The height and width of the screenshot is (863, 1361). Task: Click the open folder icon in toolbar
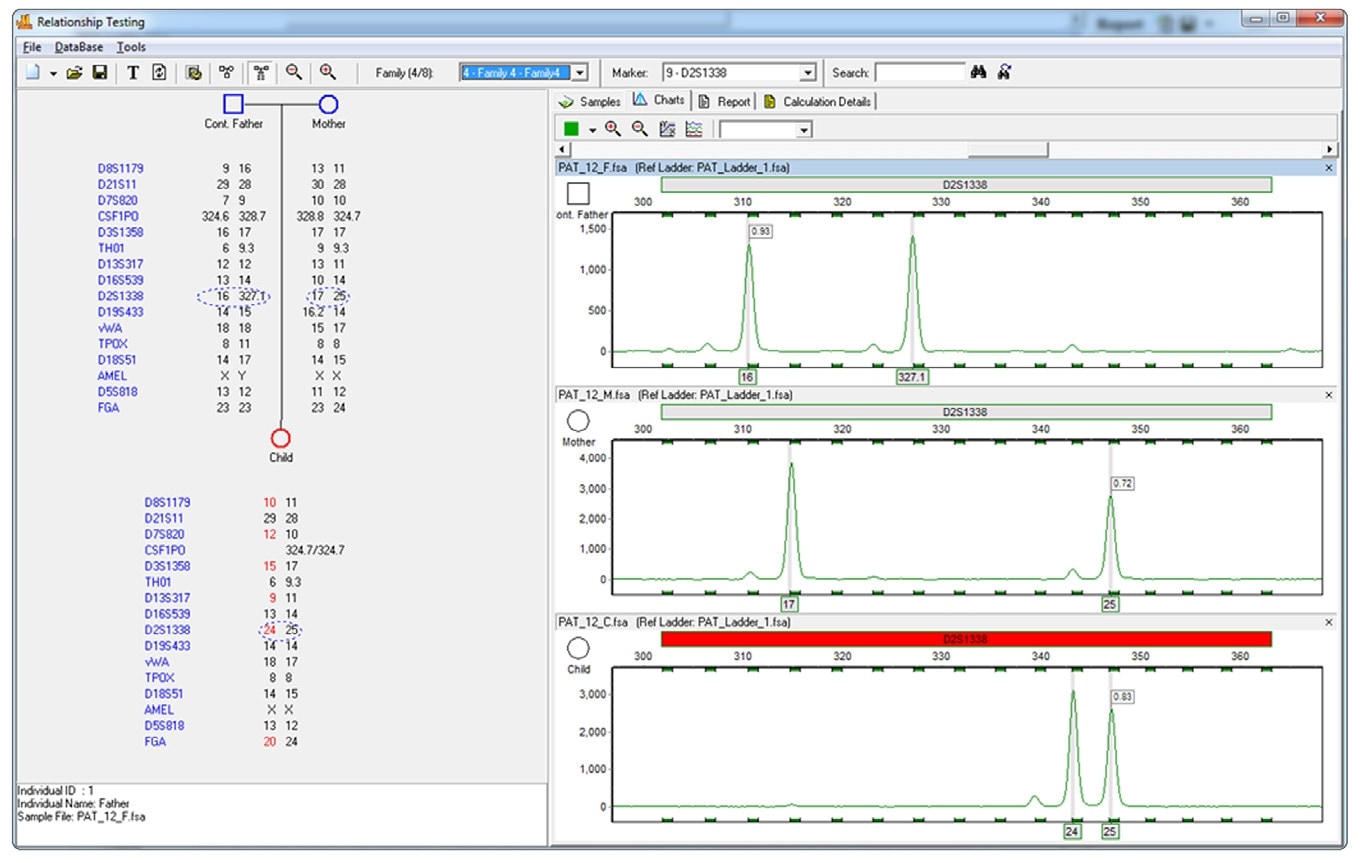75,73
